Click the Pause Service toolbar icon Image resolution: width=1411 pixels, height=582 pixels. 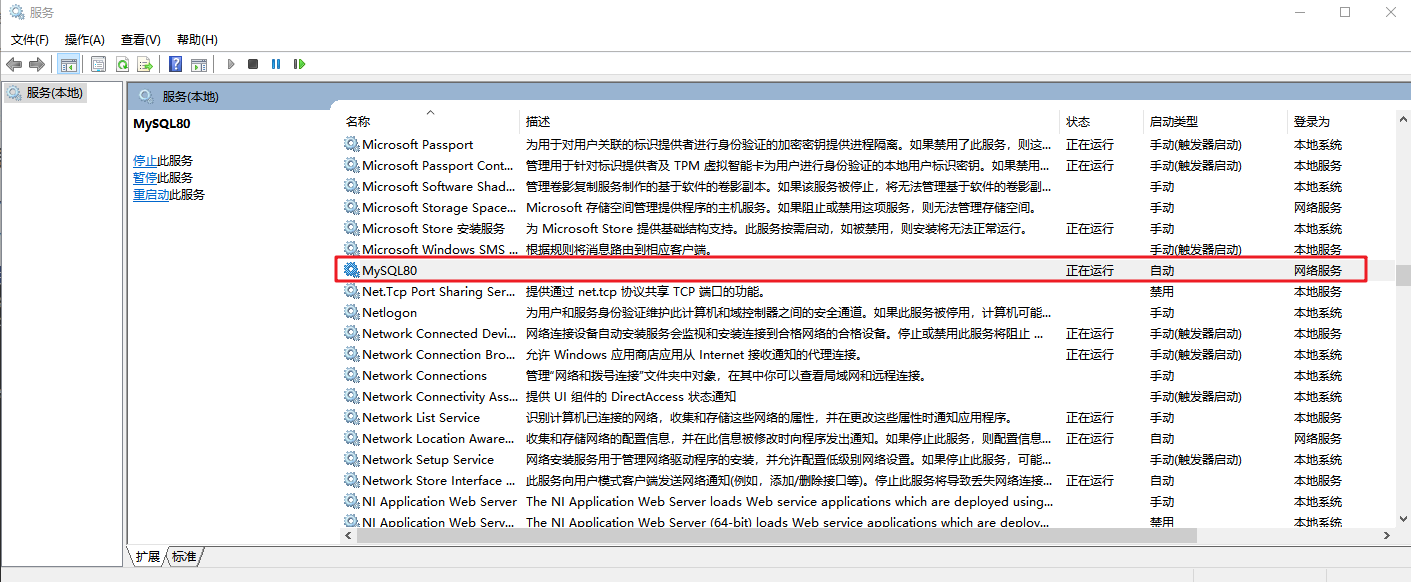pyautogui.click(x=276, y=64)
